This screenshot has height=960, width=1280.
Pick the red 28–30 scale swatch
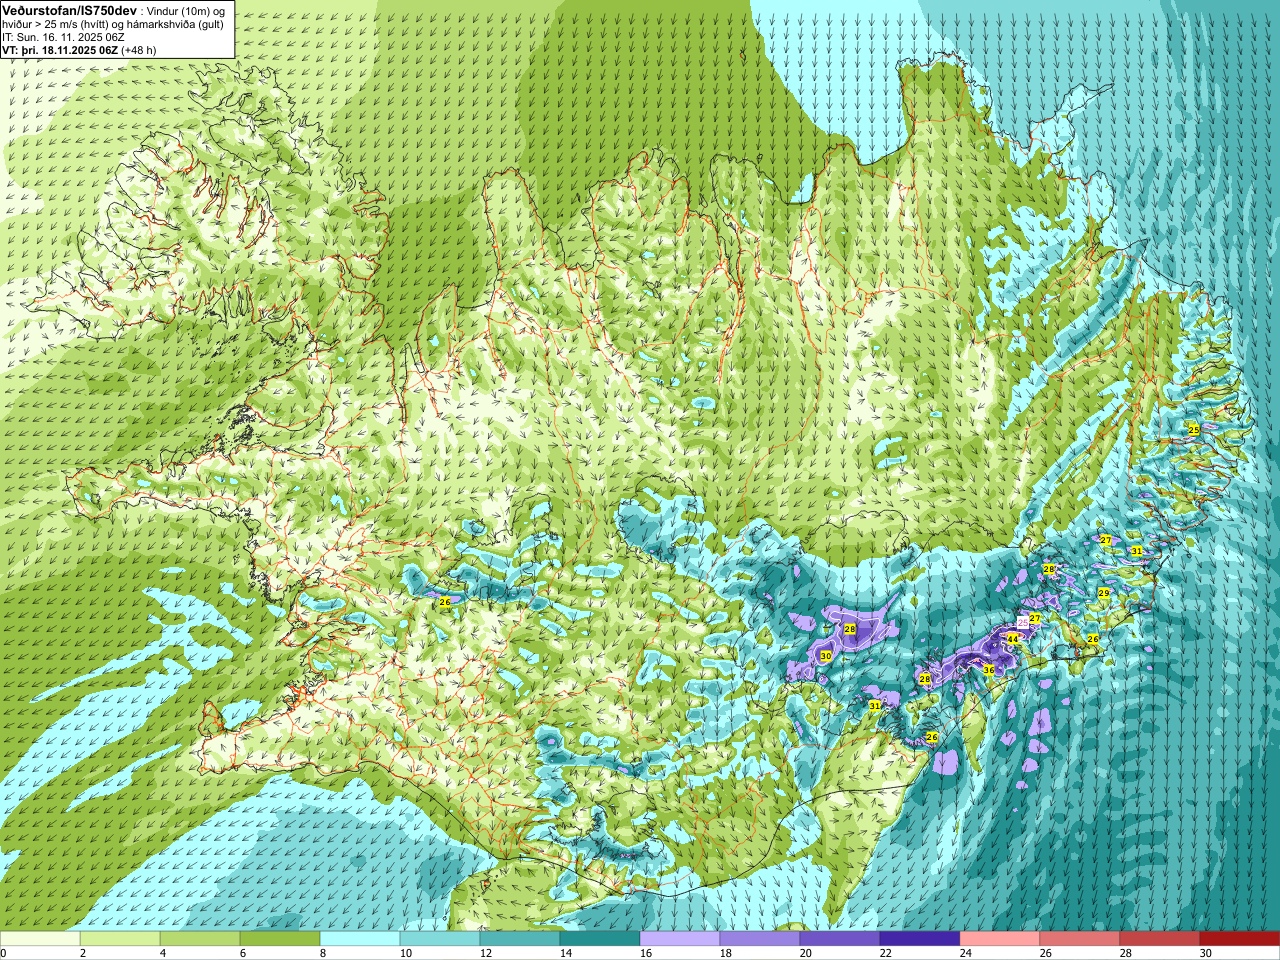1160,939
